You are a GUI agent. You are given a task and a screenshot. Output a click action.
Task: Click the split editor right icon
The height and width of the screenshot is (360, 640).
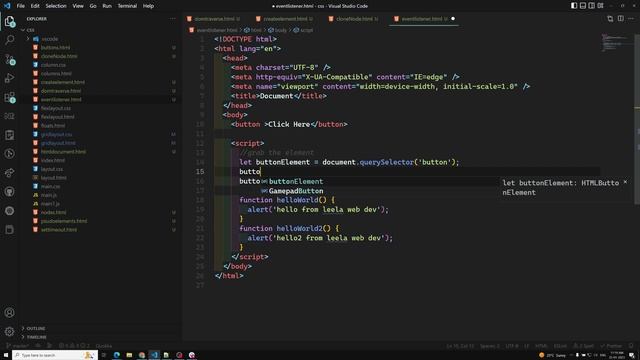click(x=620, y=19)
